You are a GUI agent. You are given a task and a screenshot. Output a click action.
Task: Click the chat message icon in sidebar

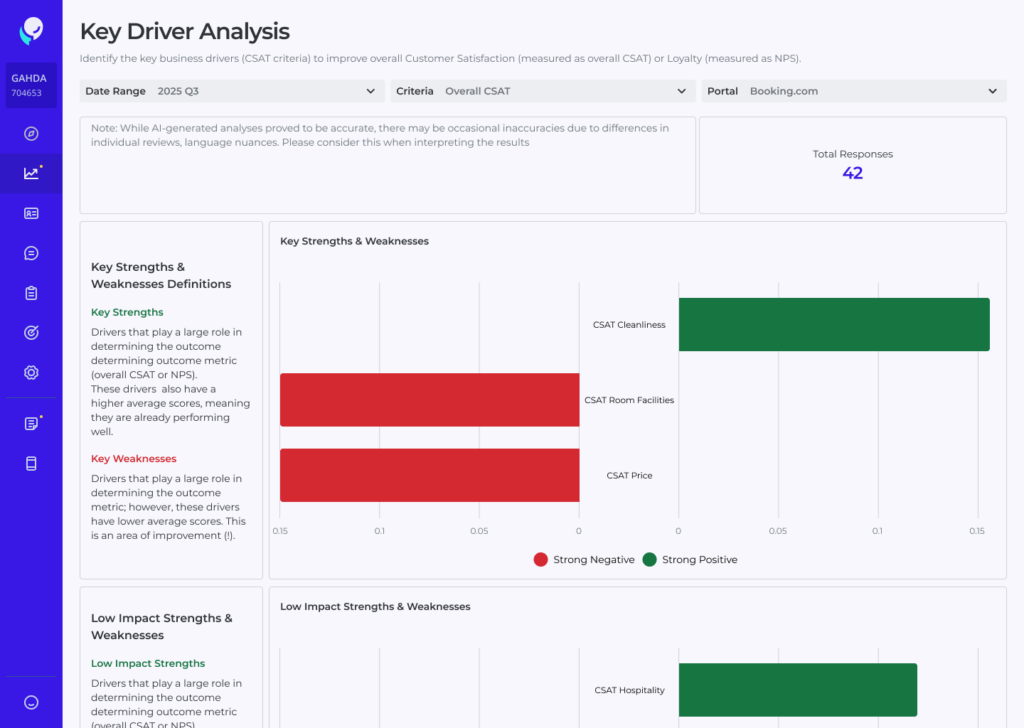pyautogui.click(x=31, y=253)
